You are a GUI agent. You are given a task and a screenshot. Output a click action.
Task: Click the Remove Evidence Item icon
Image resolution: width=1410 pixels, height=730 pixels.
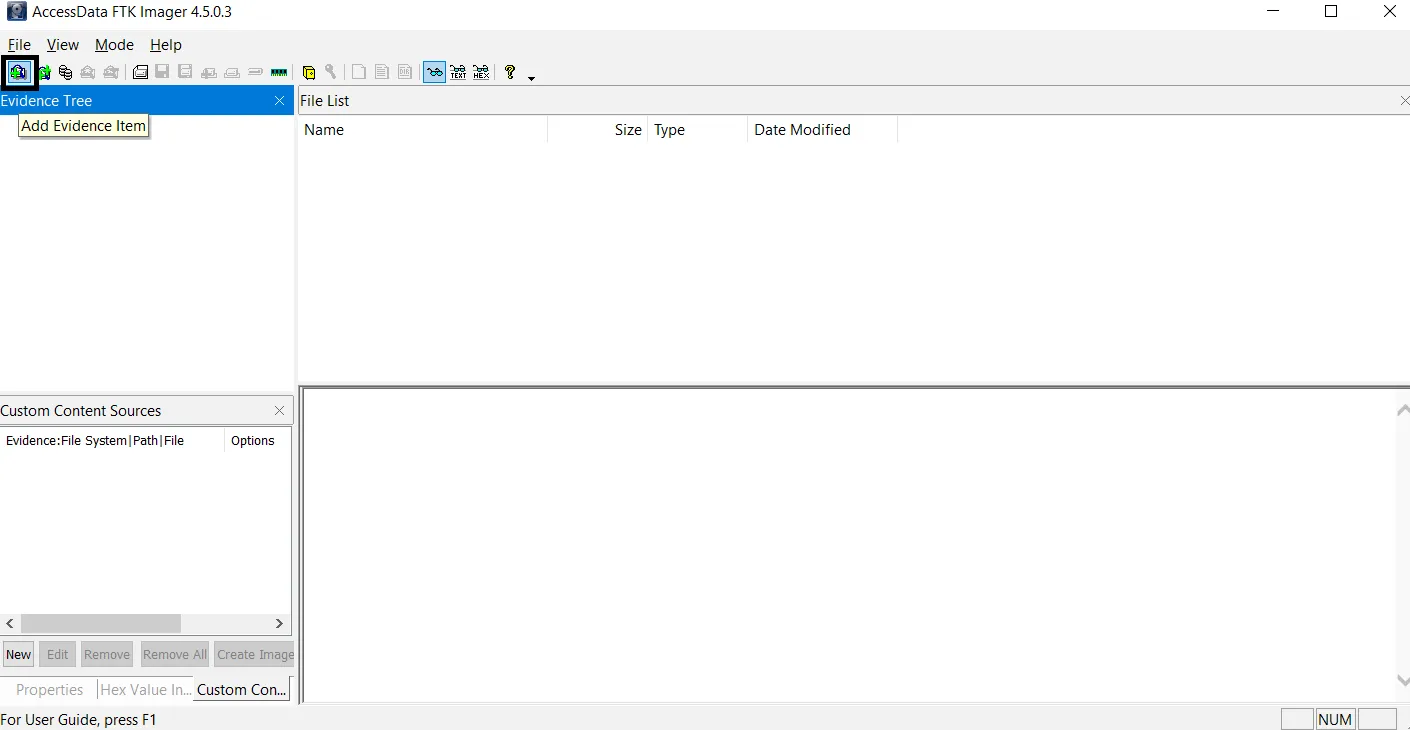pyautogui.click(x=88, y=72)
